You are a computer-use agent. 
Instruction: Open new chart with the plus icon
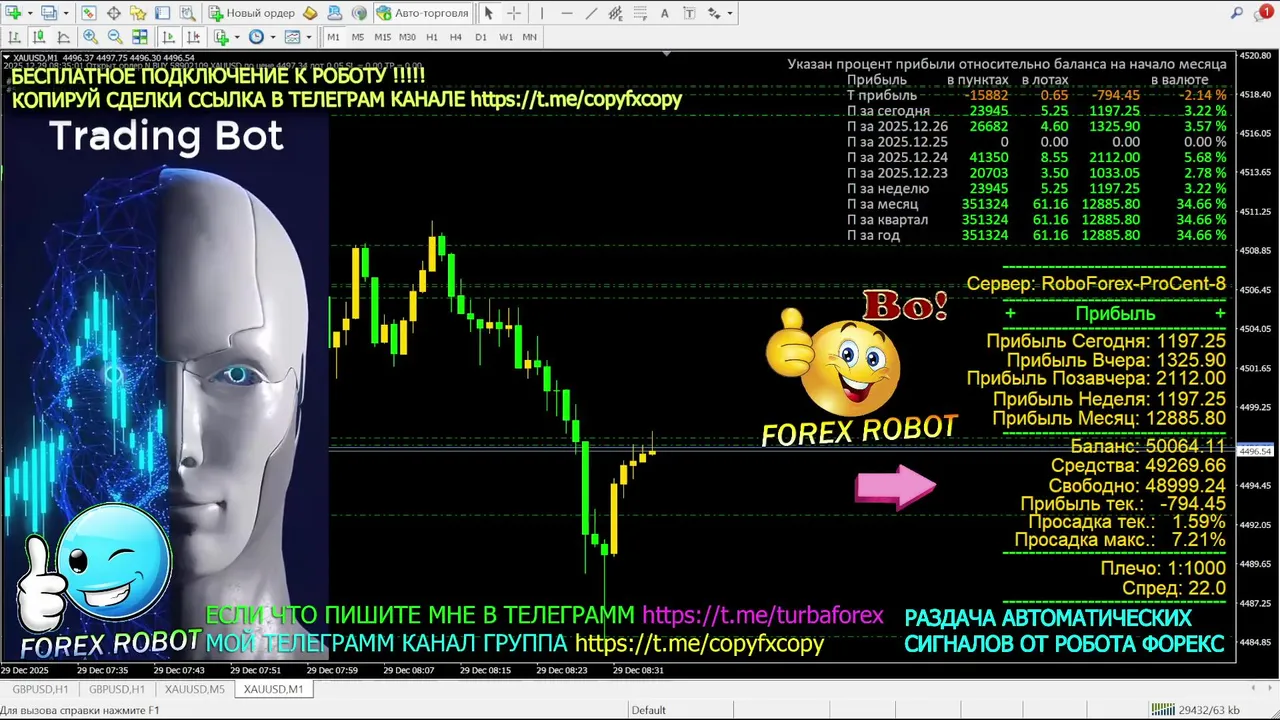point(13,13)
